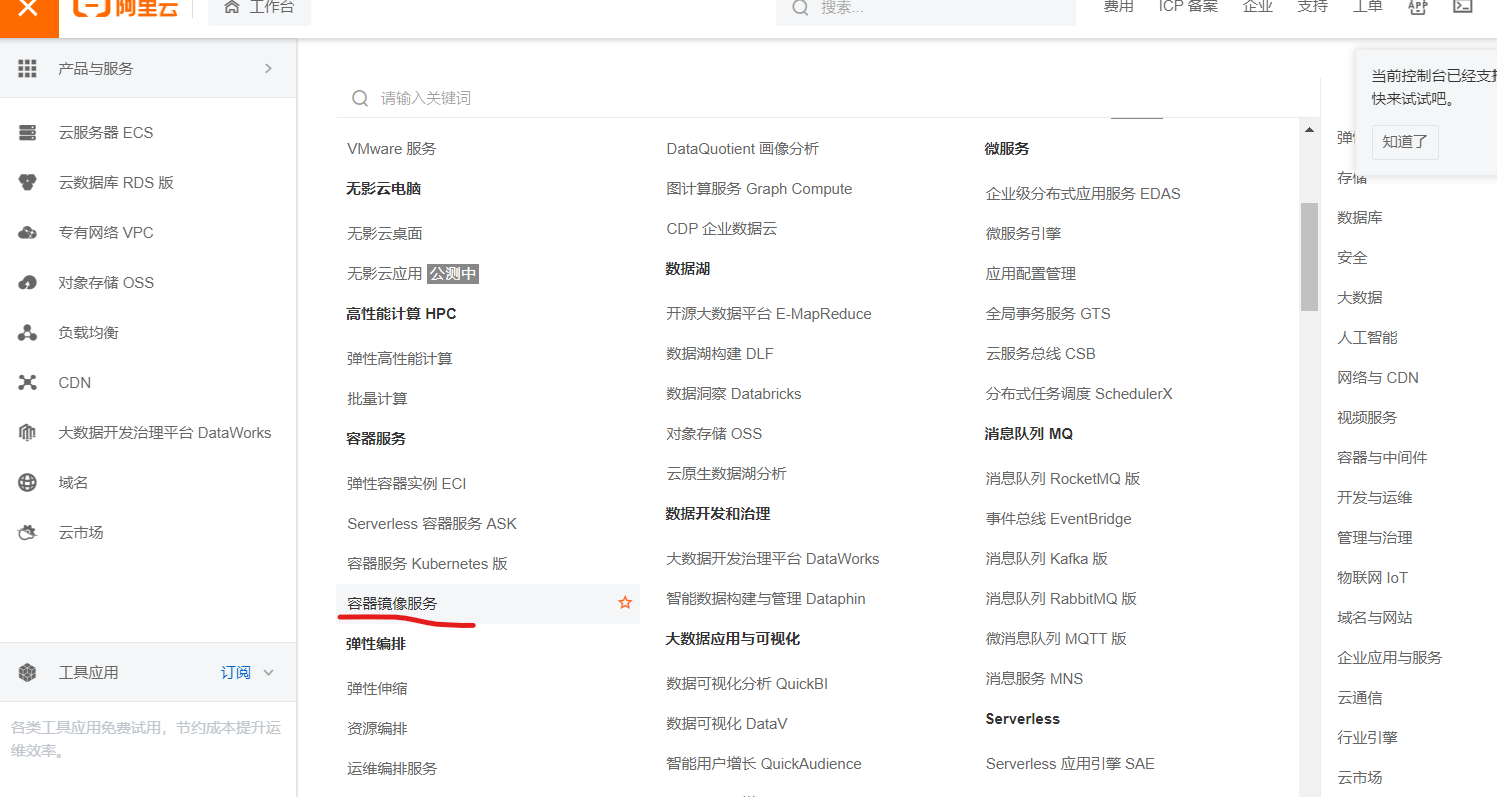Open Serverless 应用引擎 SAE
The height and width of the screenshot is (797, 1497).
[1070, 764]
